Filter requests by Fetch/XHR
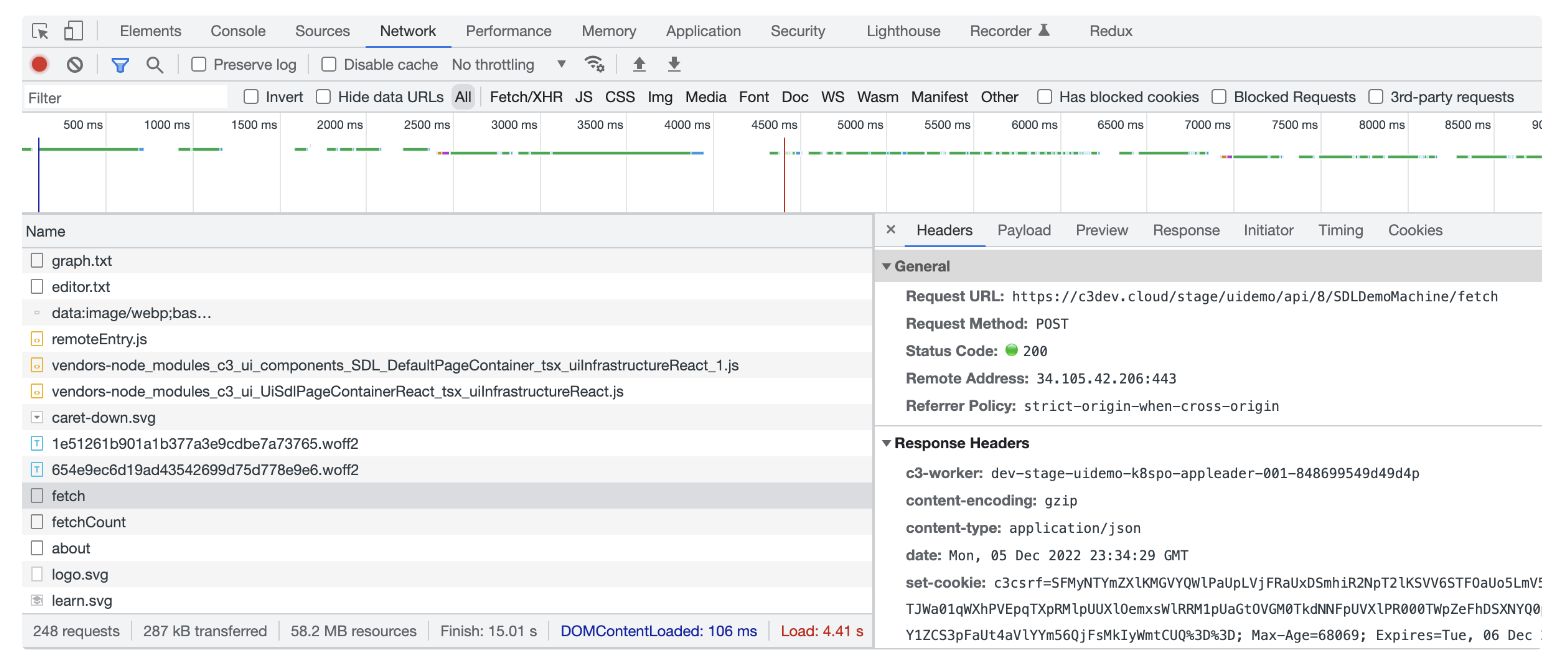Image resolution: width=1560 pixels, height=664 pixels. pos(526,97)
